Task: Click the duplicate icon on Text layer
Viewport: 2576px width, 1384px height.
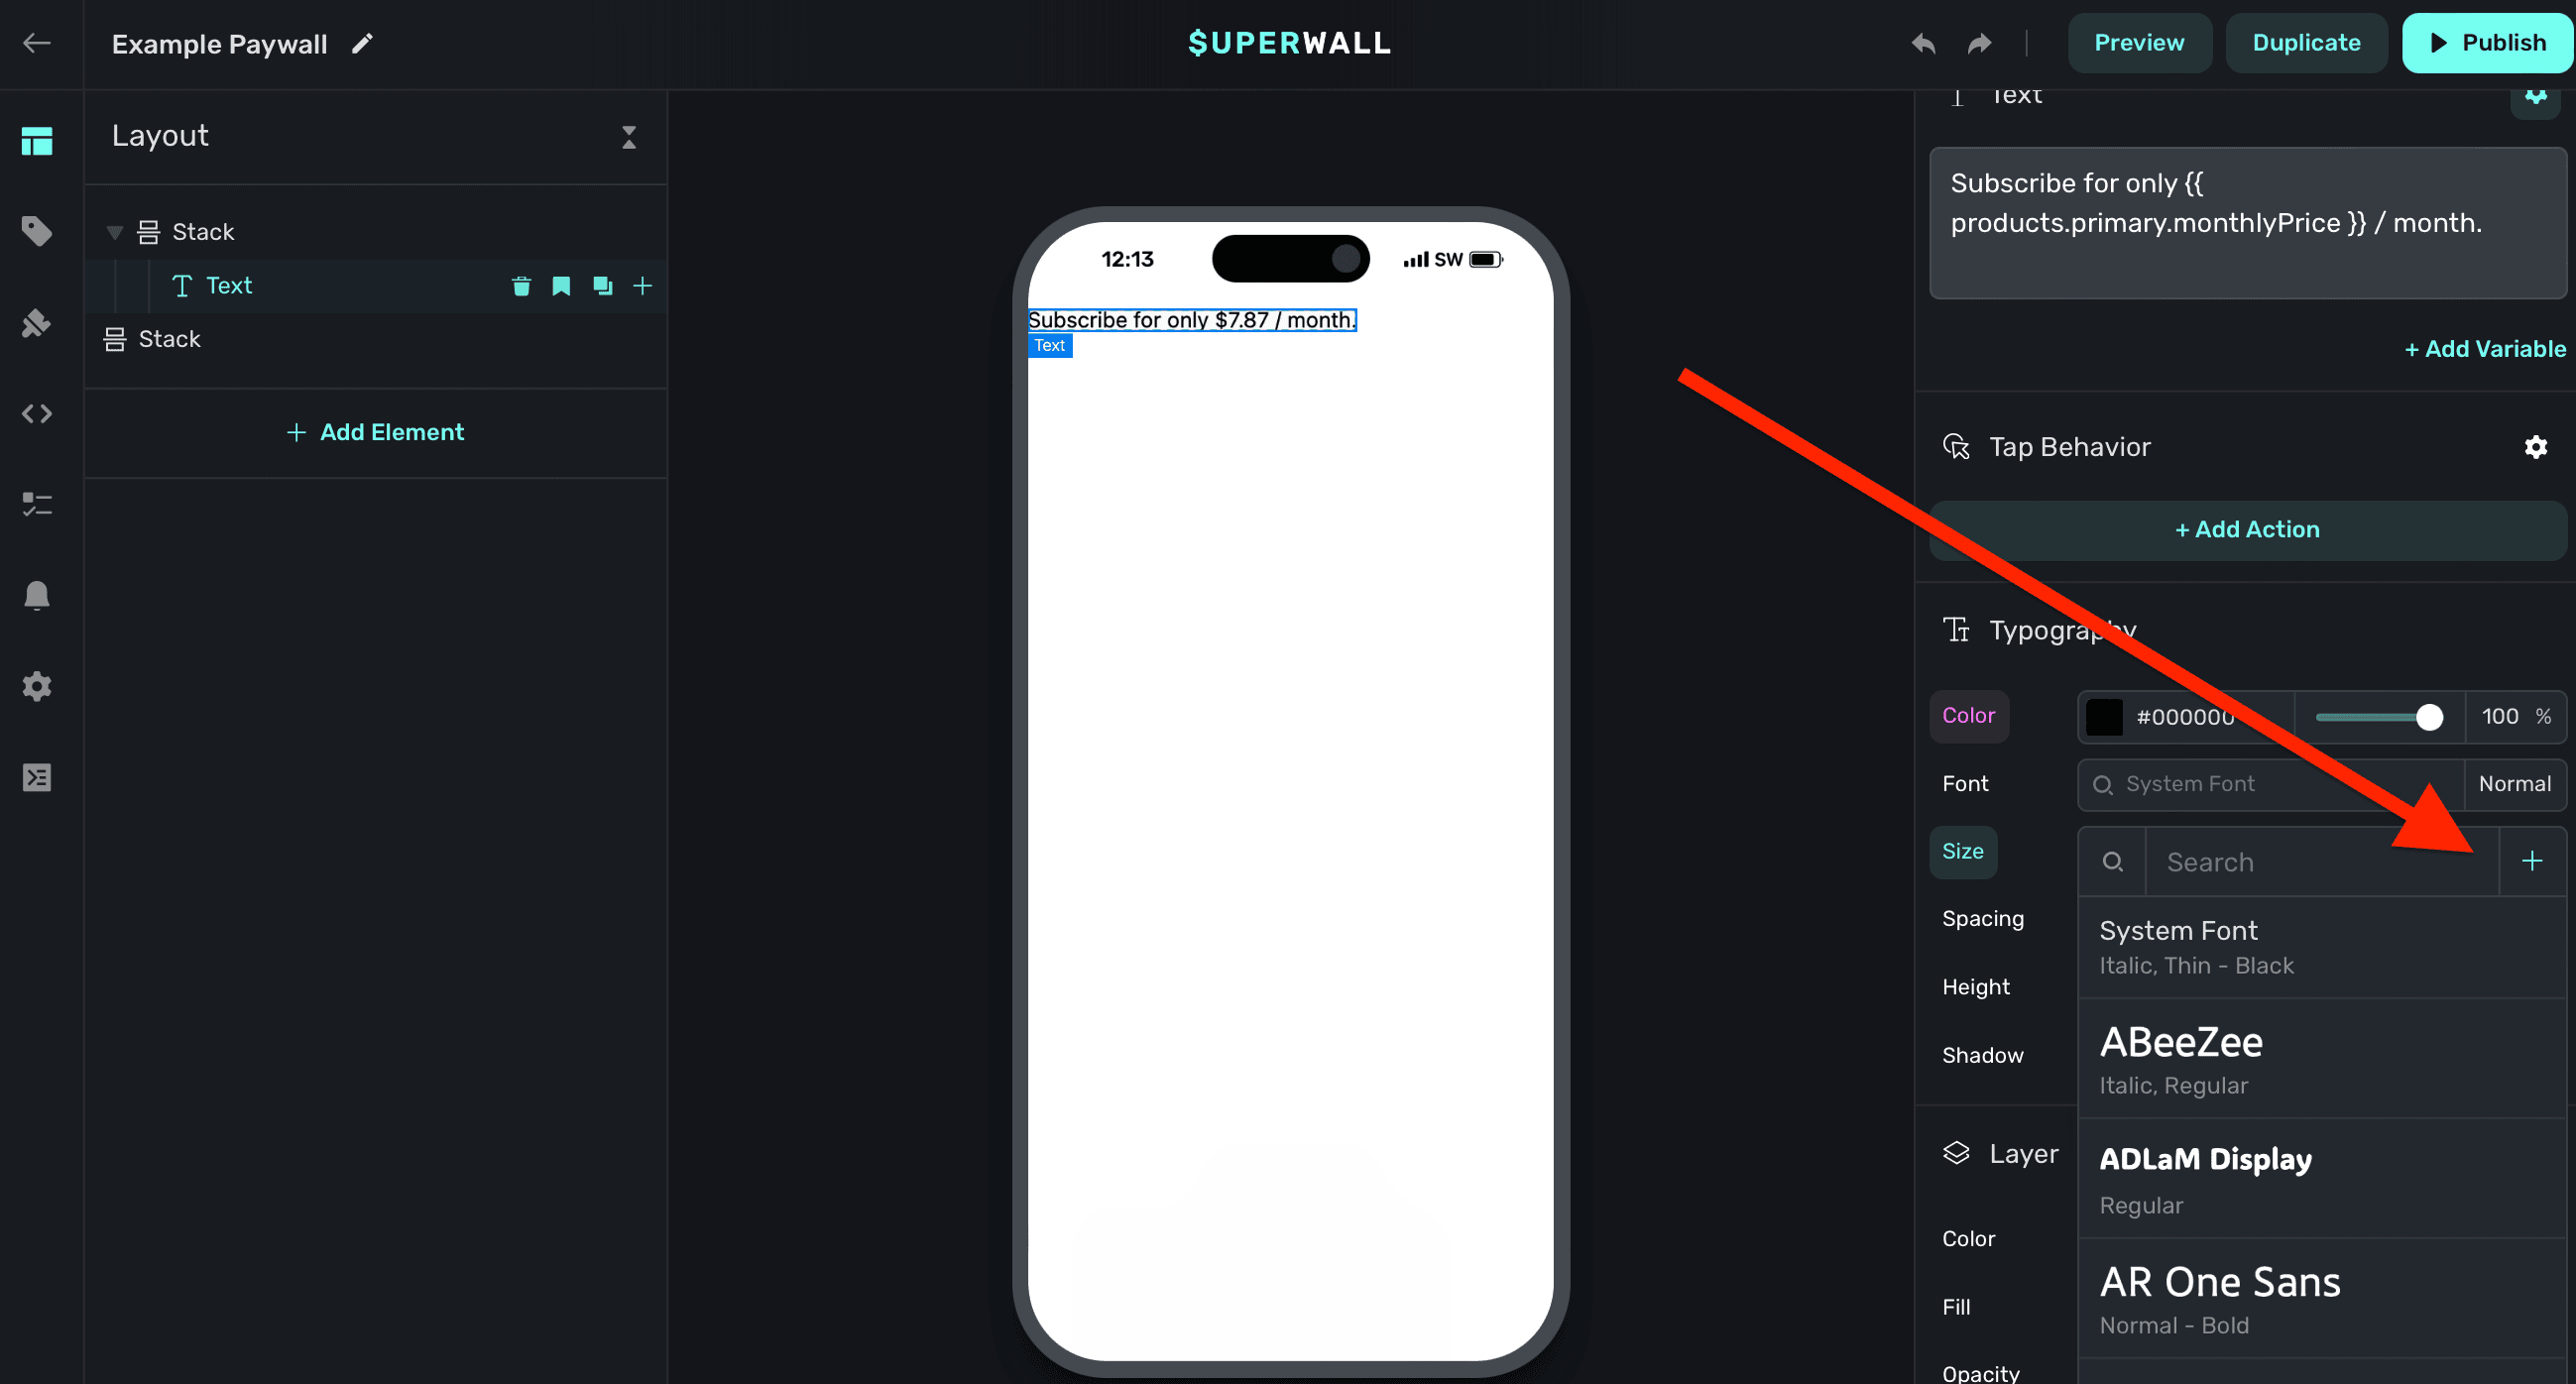Action: coord(602,286)
